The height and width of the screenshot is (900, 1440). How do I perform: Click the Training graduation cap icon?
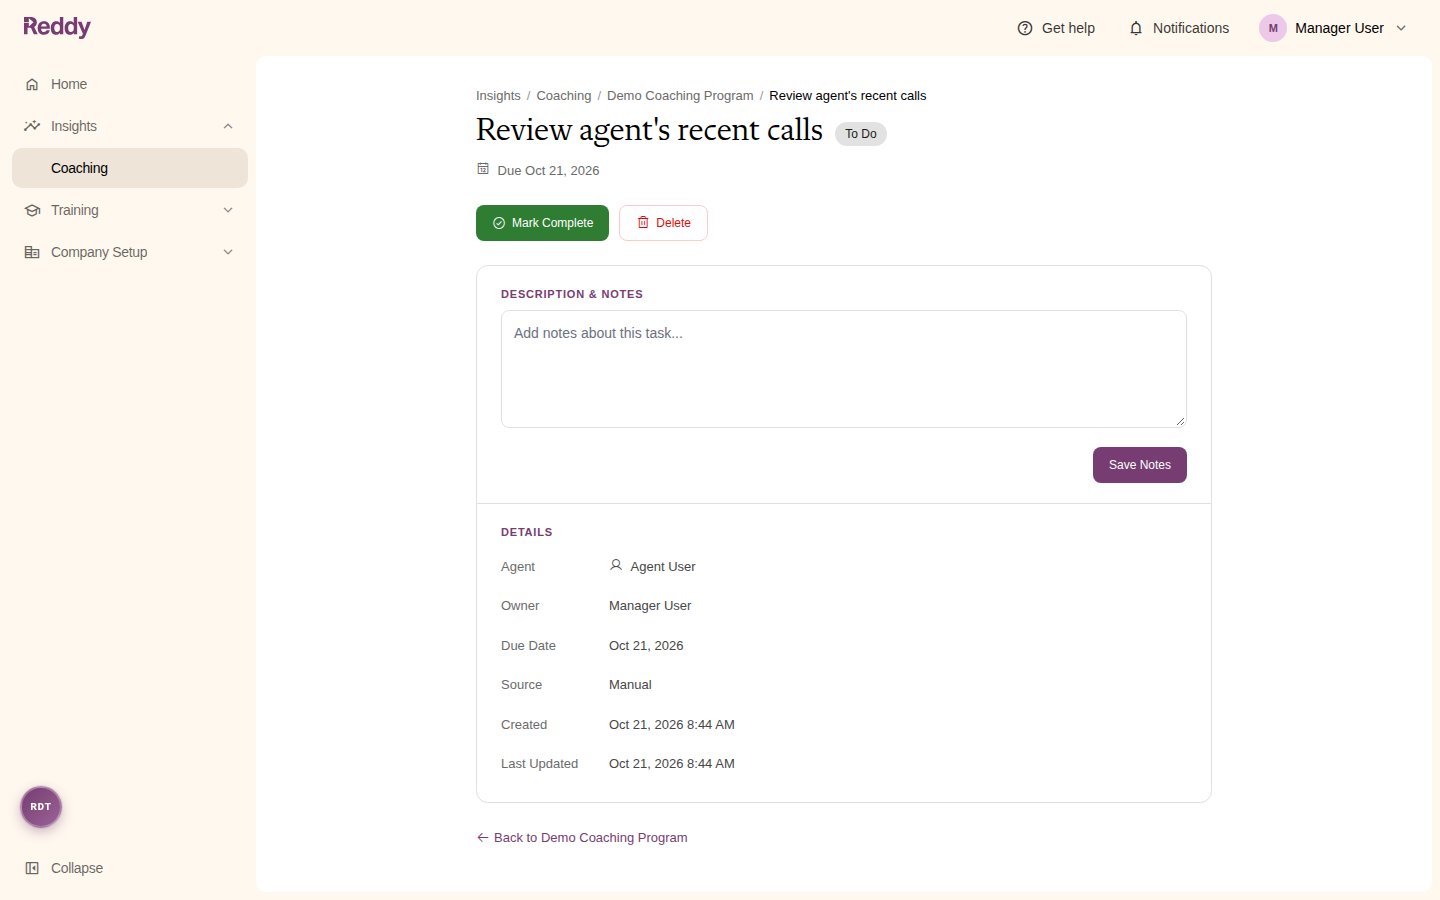32,210
